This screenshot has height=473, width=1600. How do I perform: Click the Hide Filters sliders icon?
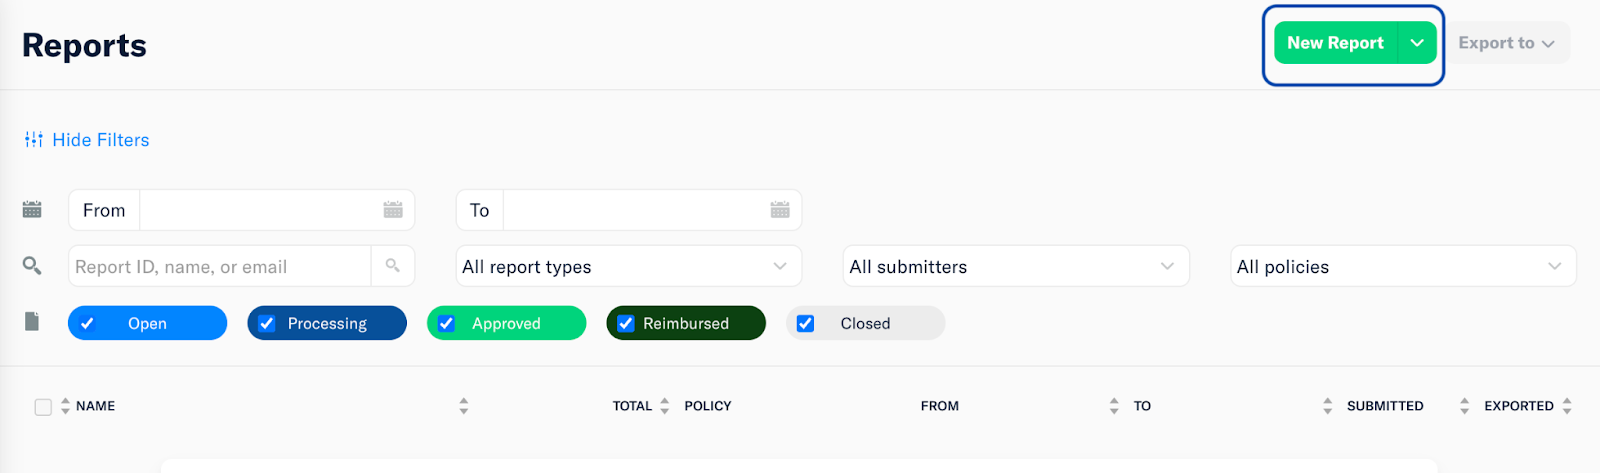tap(34, 140)
